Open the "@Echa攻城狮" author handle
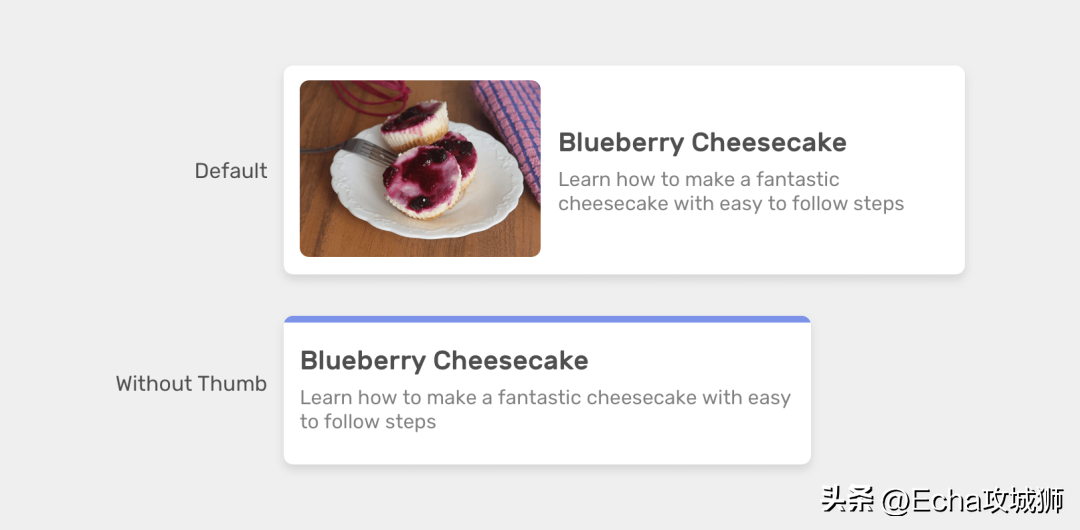The height and width of the screenshot is (530, 1080). [970, 499]
